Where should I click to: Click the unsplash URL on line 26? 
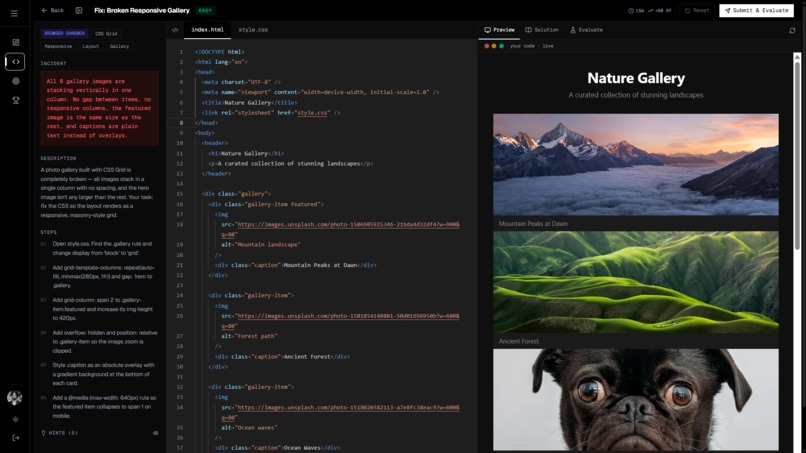348,316
